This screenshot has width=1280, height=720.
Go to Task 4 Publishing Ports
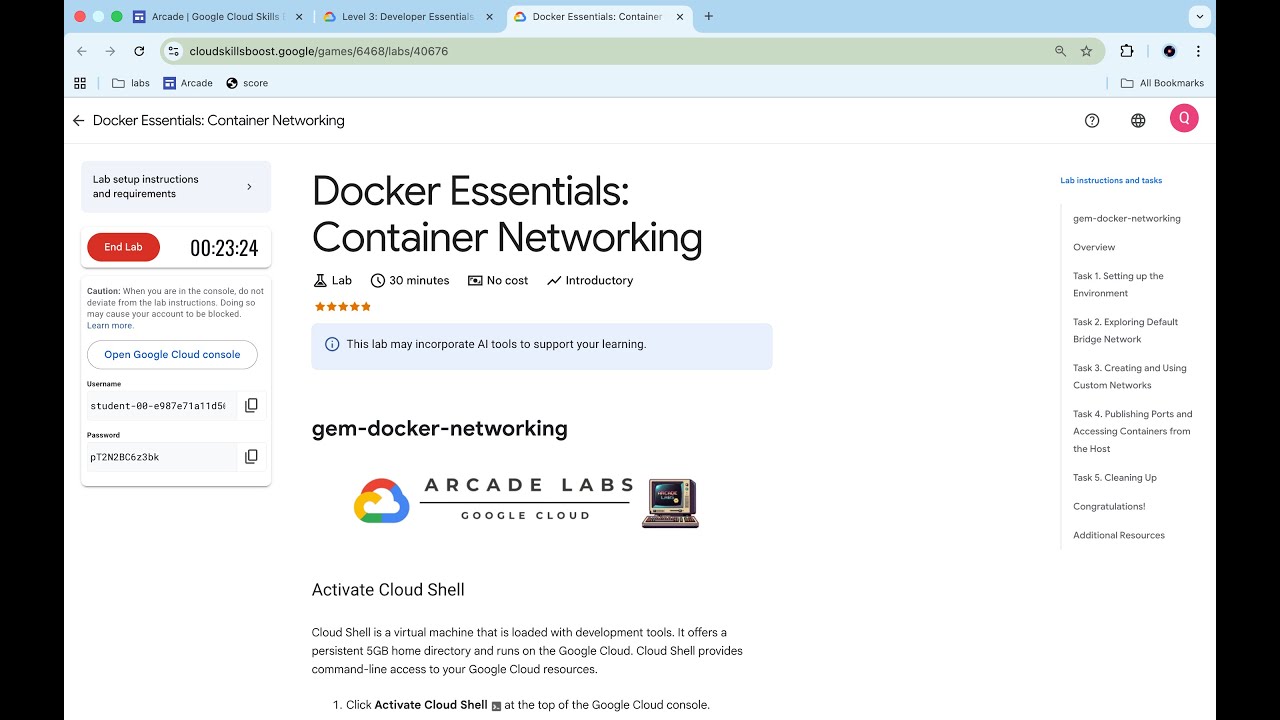(1132, 431)
